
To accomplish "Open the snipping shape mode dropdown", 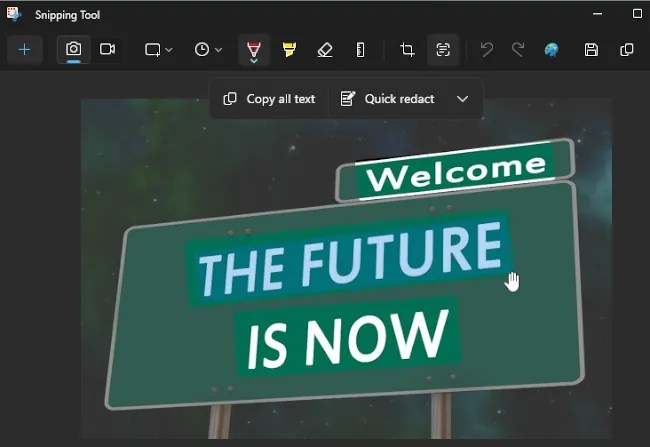I will (158, 50).
